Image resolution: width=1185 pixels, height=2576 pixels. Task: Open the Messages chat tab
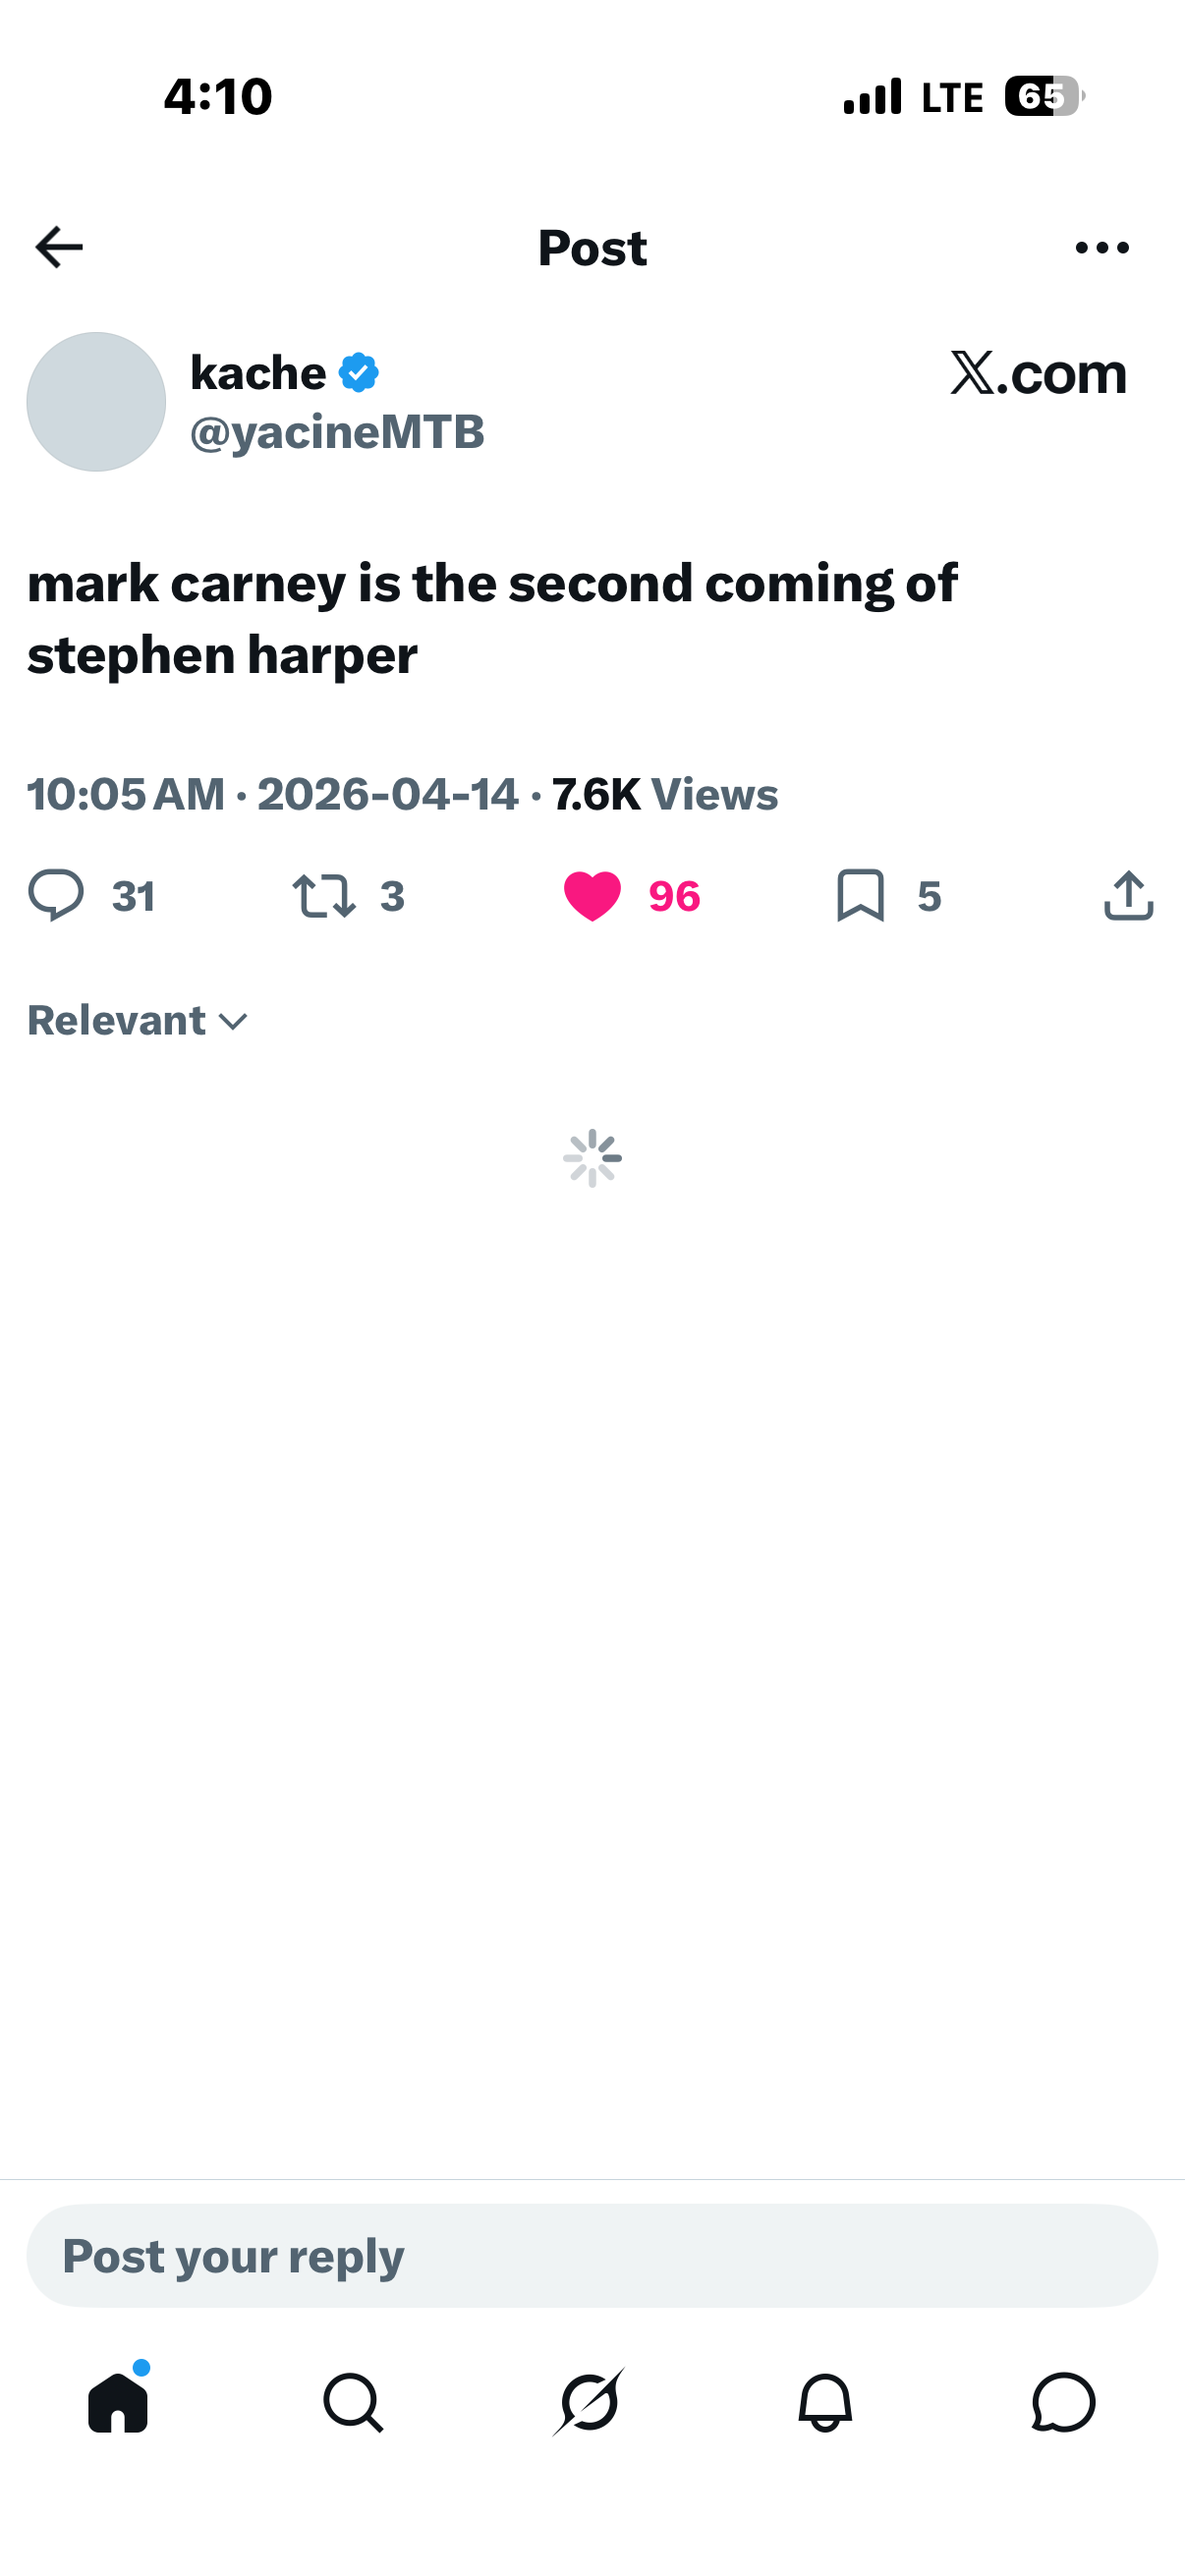click(1063, 2402)
